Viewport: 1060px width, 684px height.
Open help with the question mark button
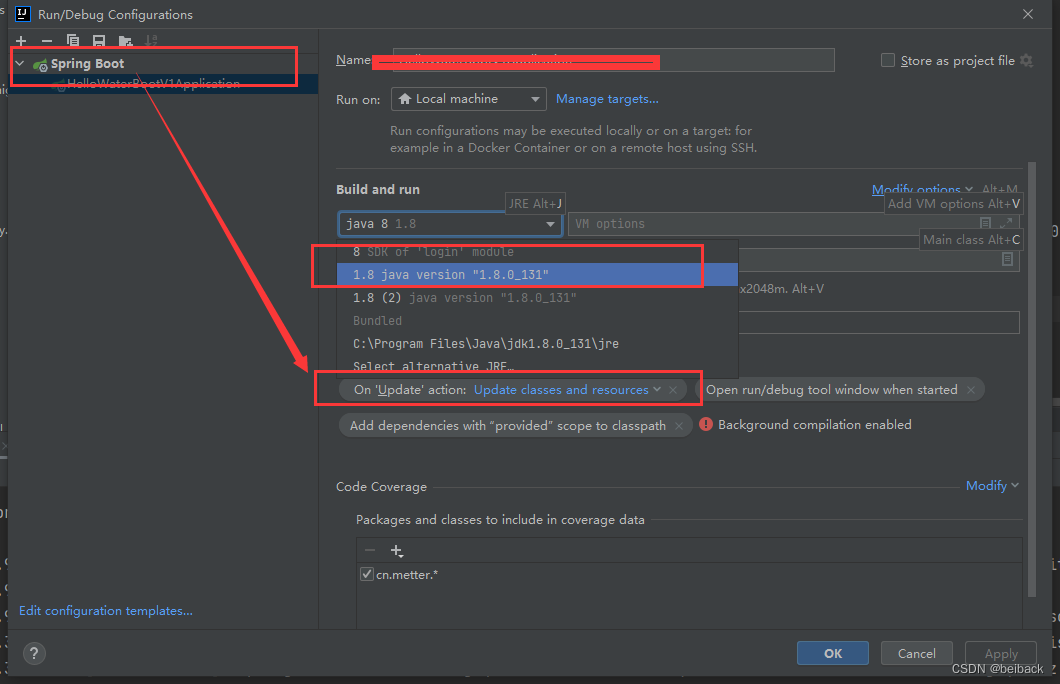click(x=34, y=653)
